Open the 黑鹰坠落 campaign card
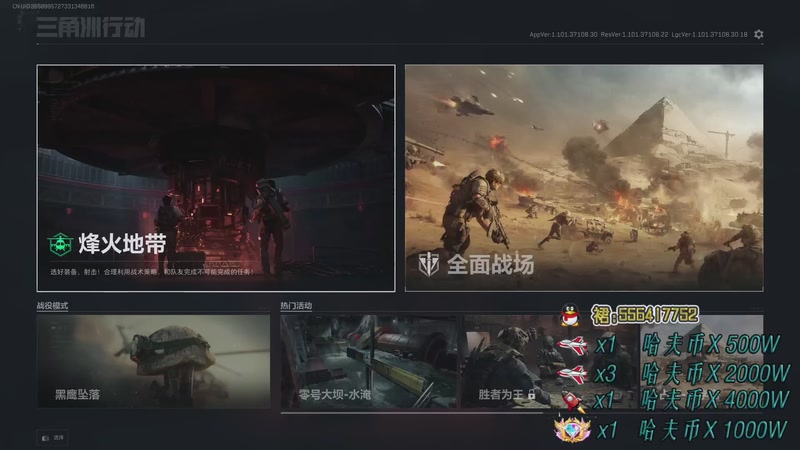 point(154,361)
